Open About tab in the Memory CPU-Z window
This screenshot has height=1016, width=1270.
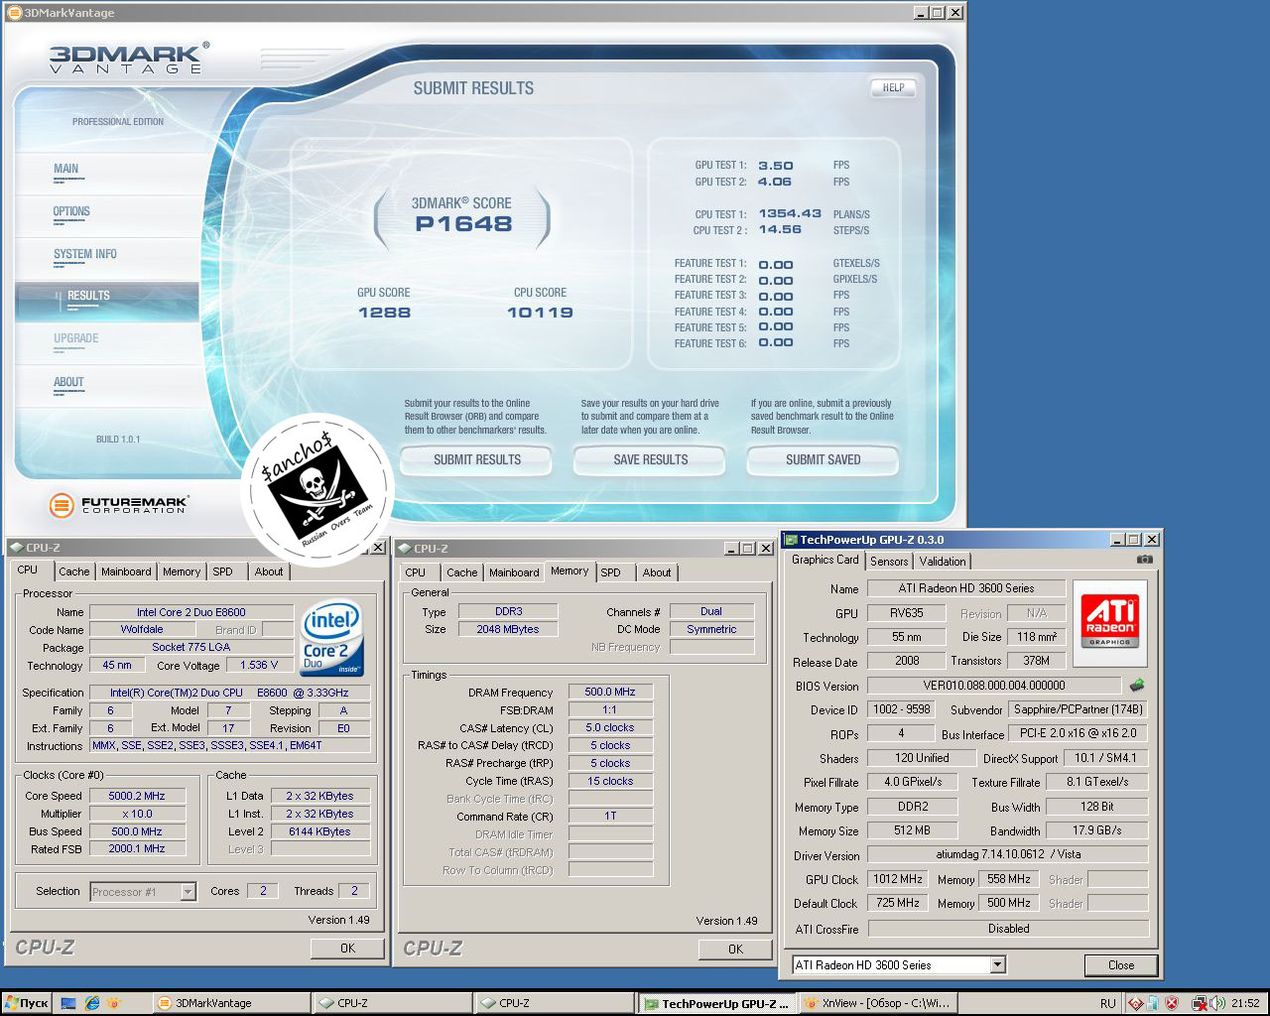tap(657, 573)
